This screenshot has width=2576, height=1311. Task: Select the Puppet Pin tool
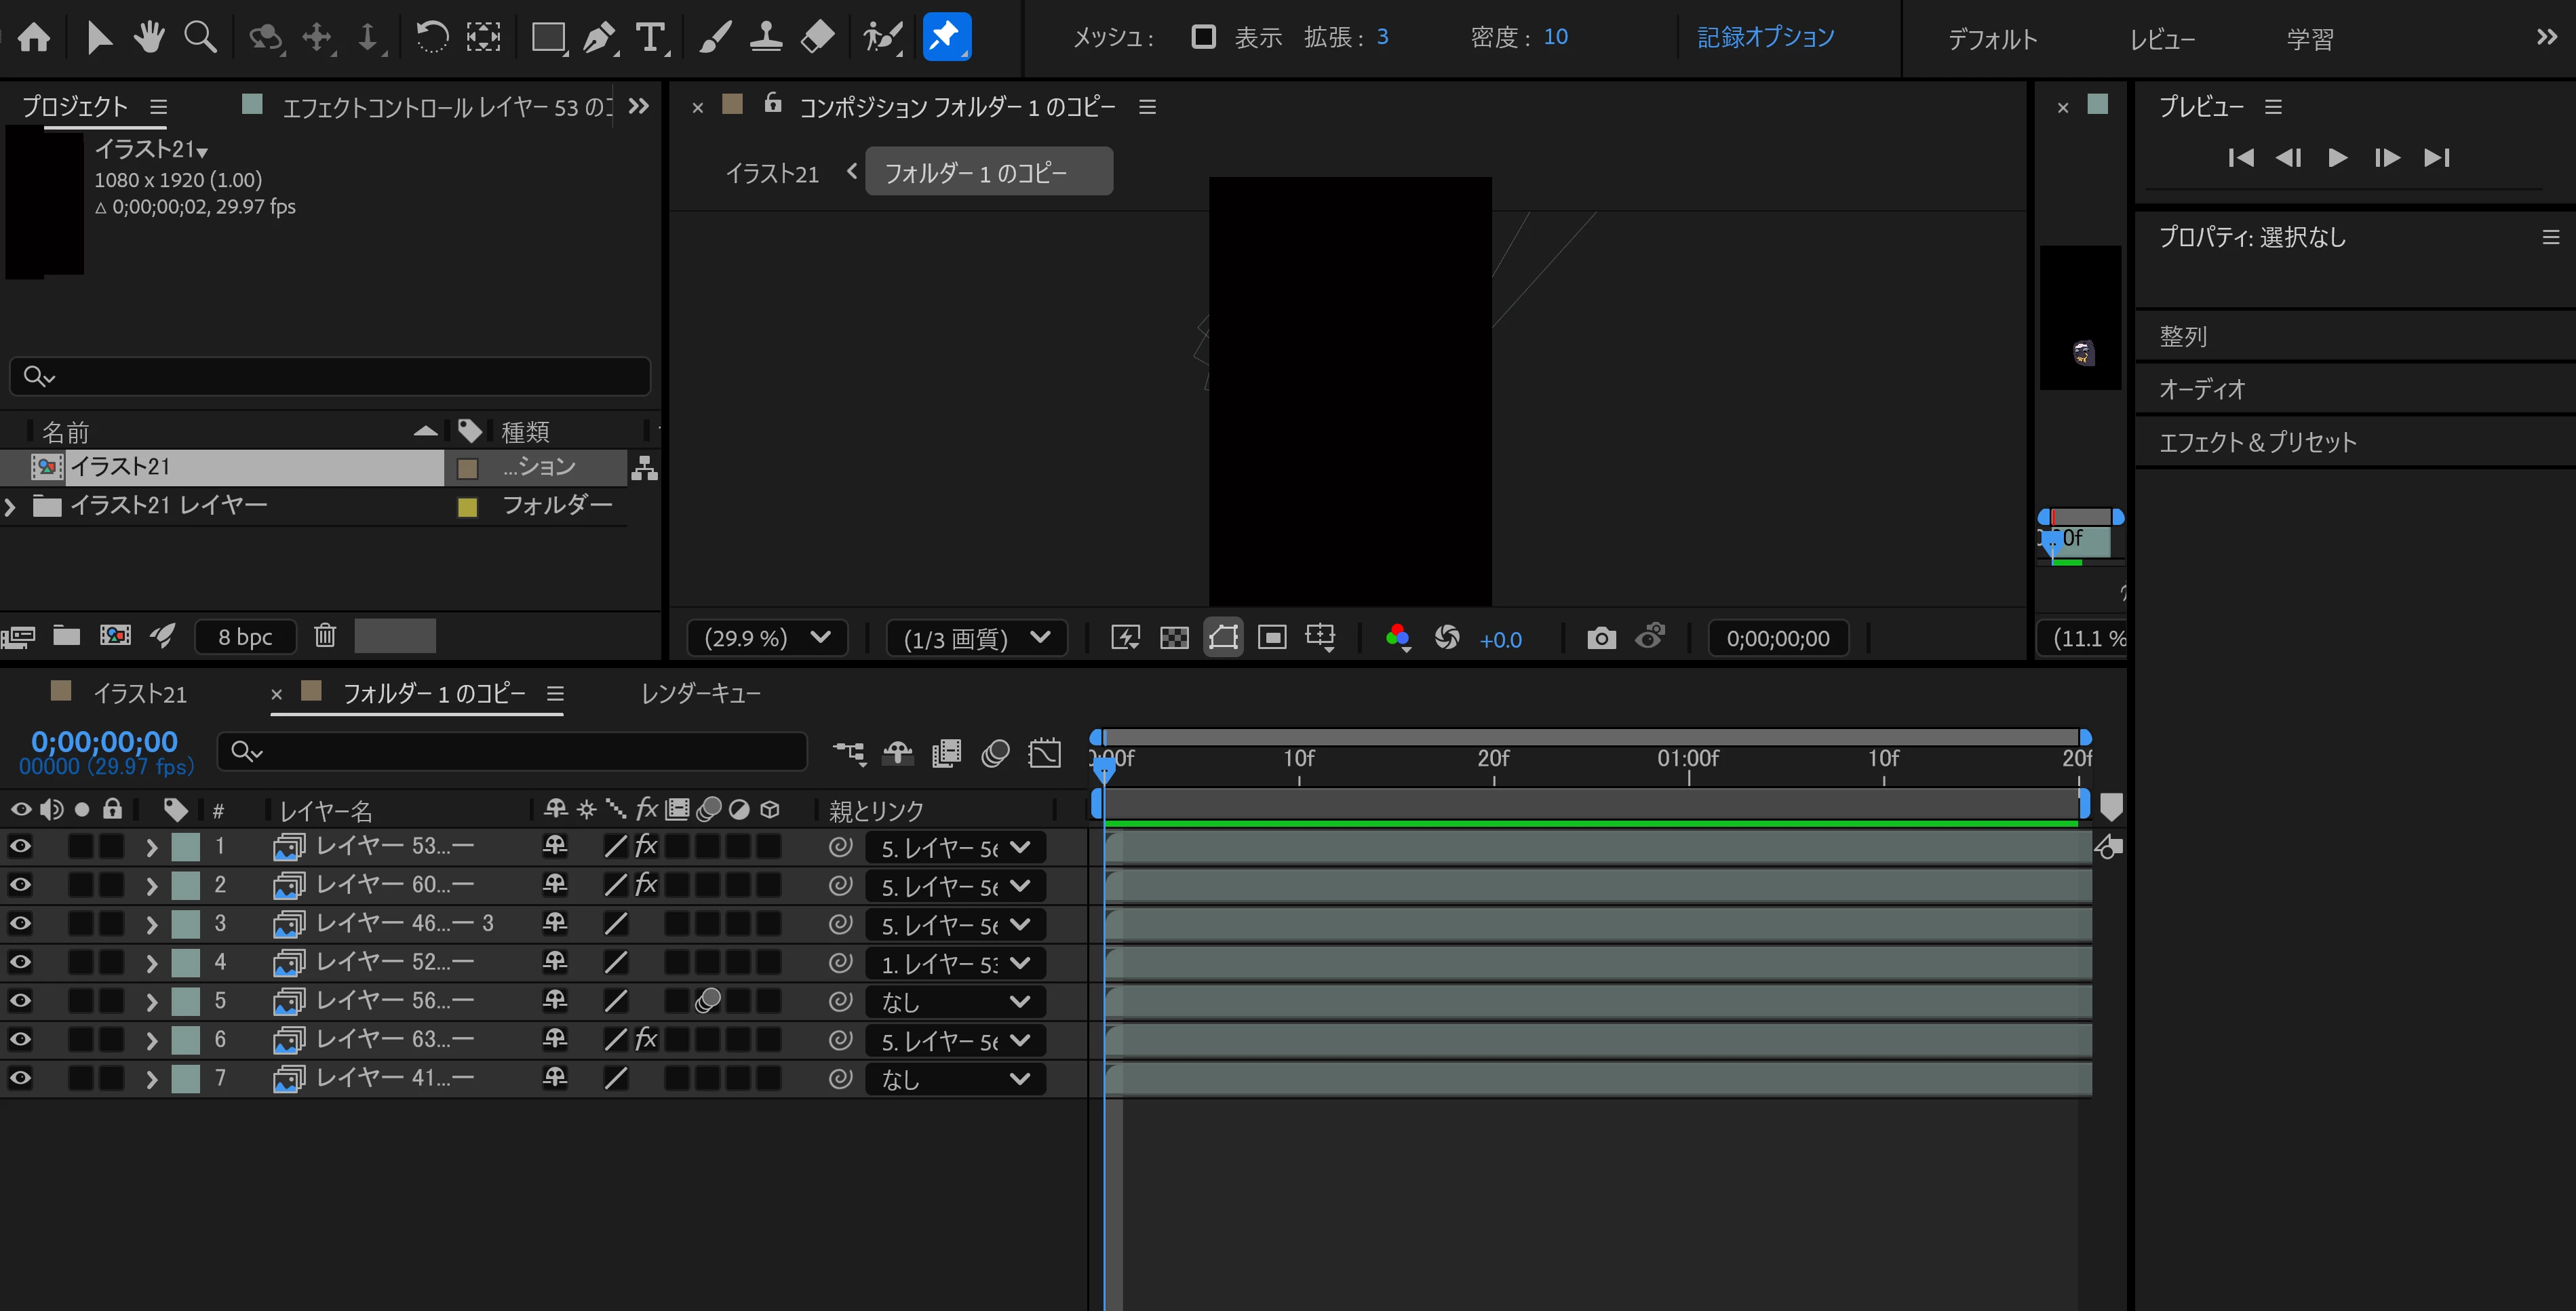tap(945, 38)
